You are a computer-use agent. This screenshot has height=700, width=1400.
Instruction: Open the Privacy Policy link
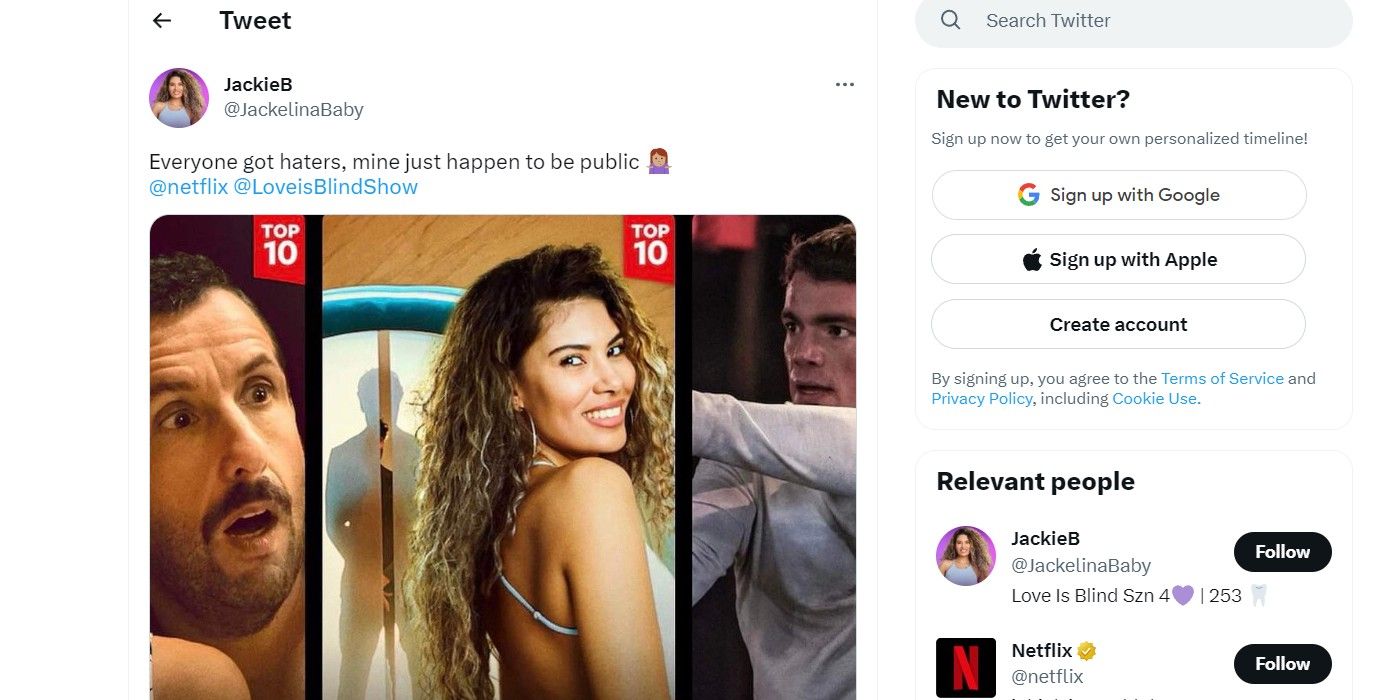tap(981, 398)
